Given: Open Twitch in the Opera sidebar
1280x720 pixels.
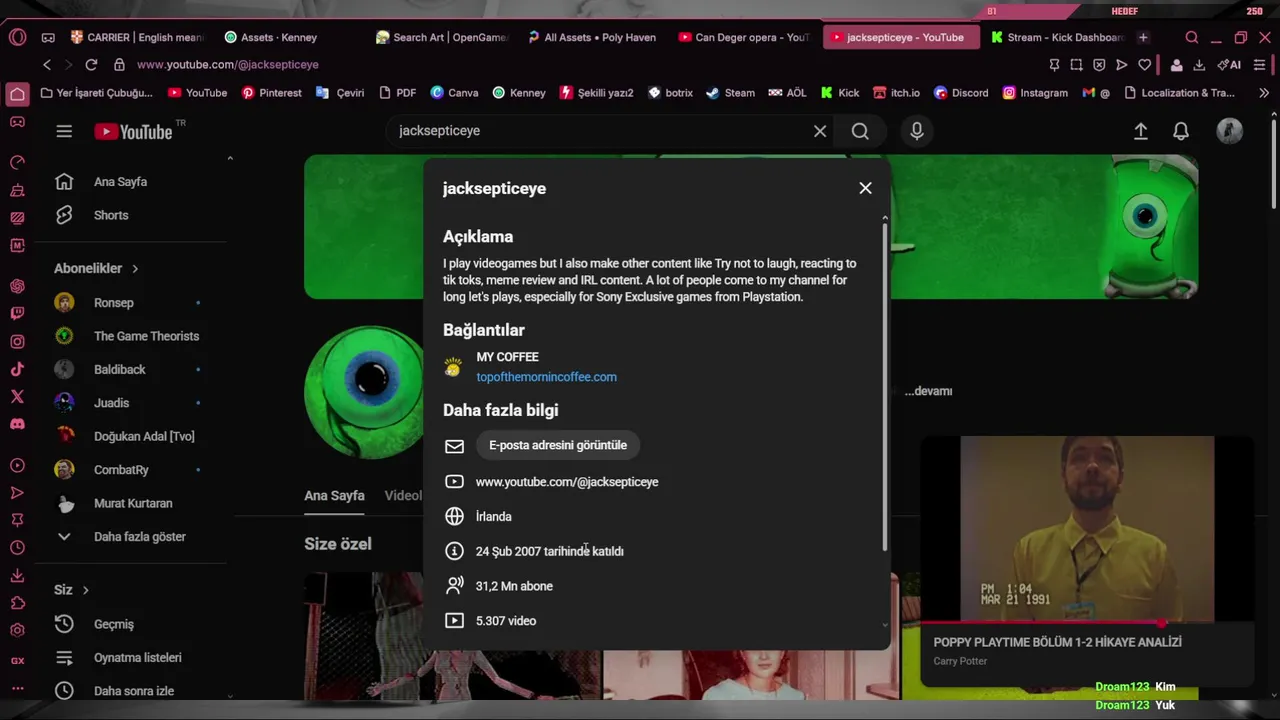Looking at the screenshot, I should 17,313.
